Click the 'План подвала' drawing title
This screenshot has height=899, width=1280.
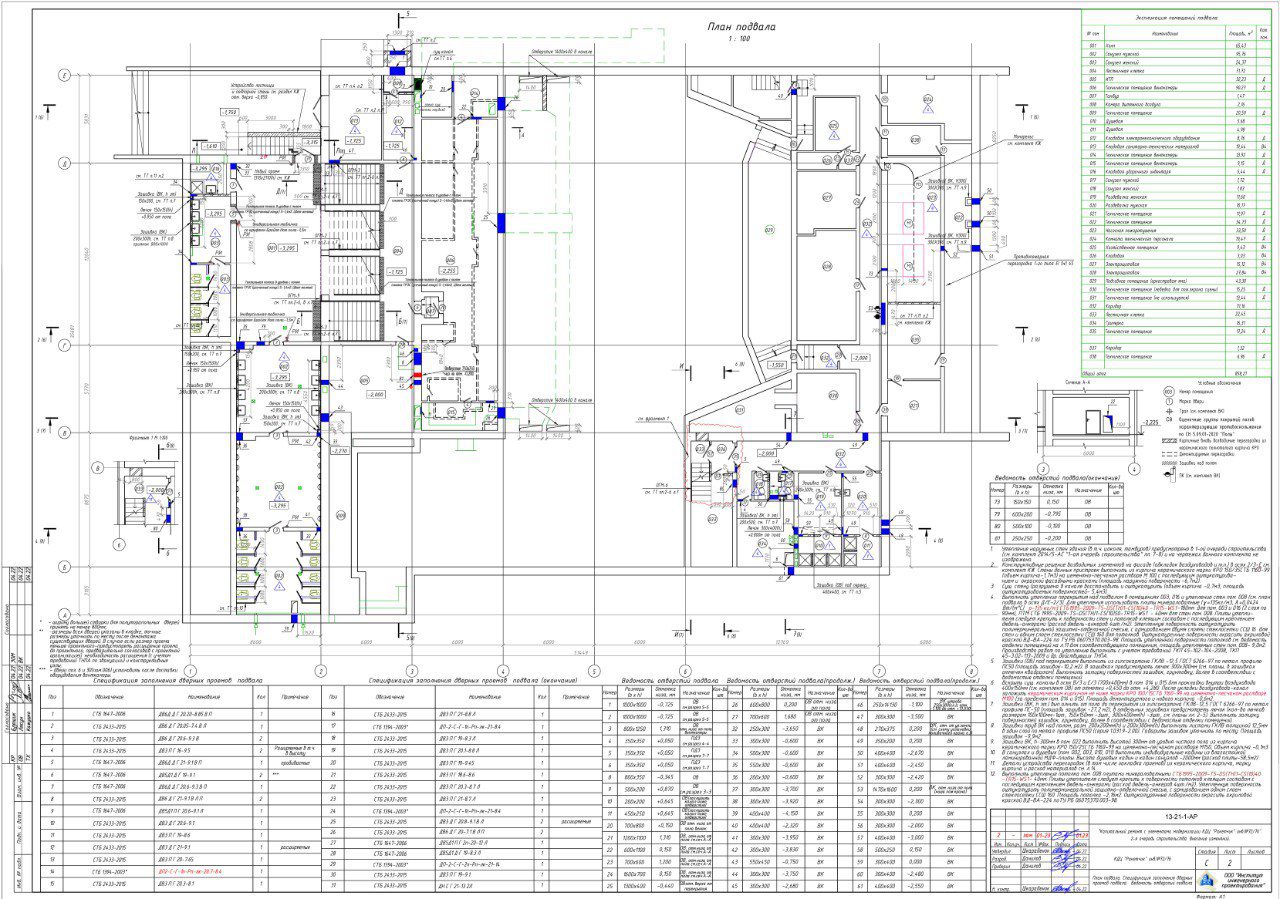734,29
